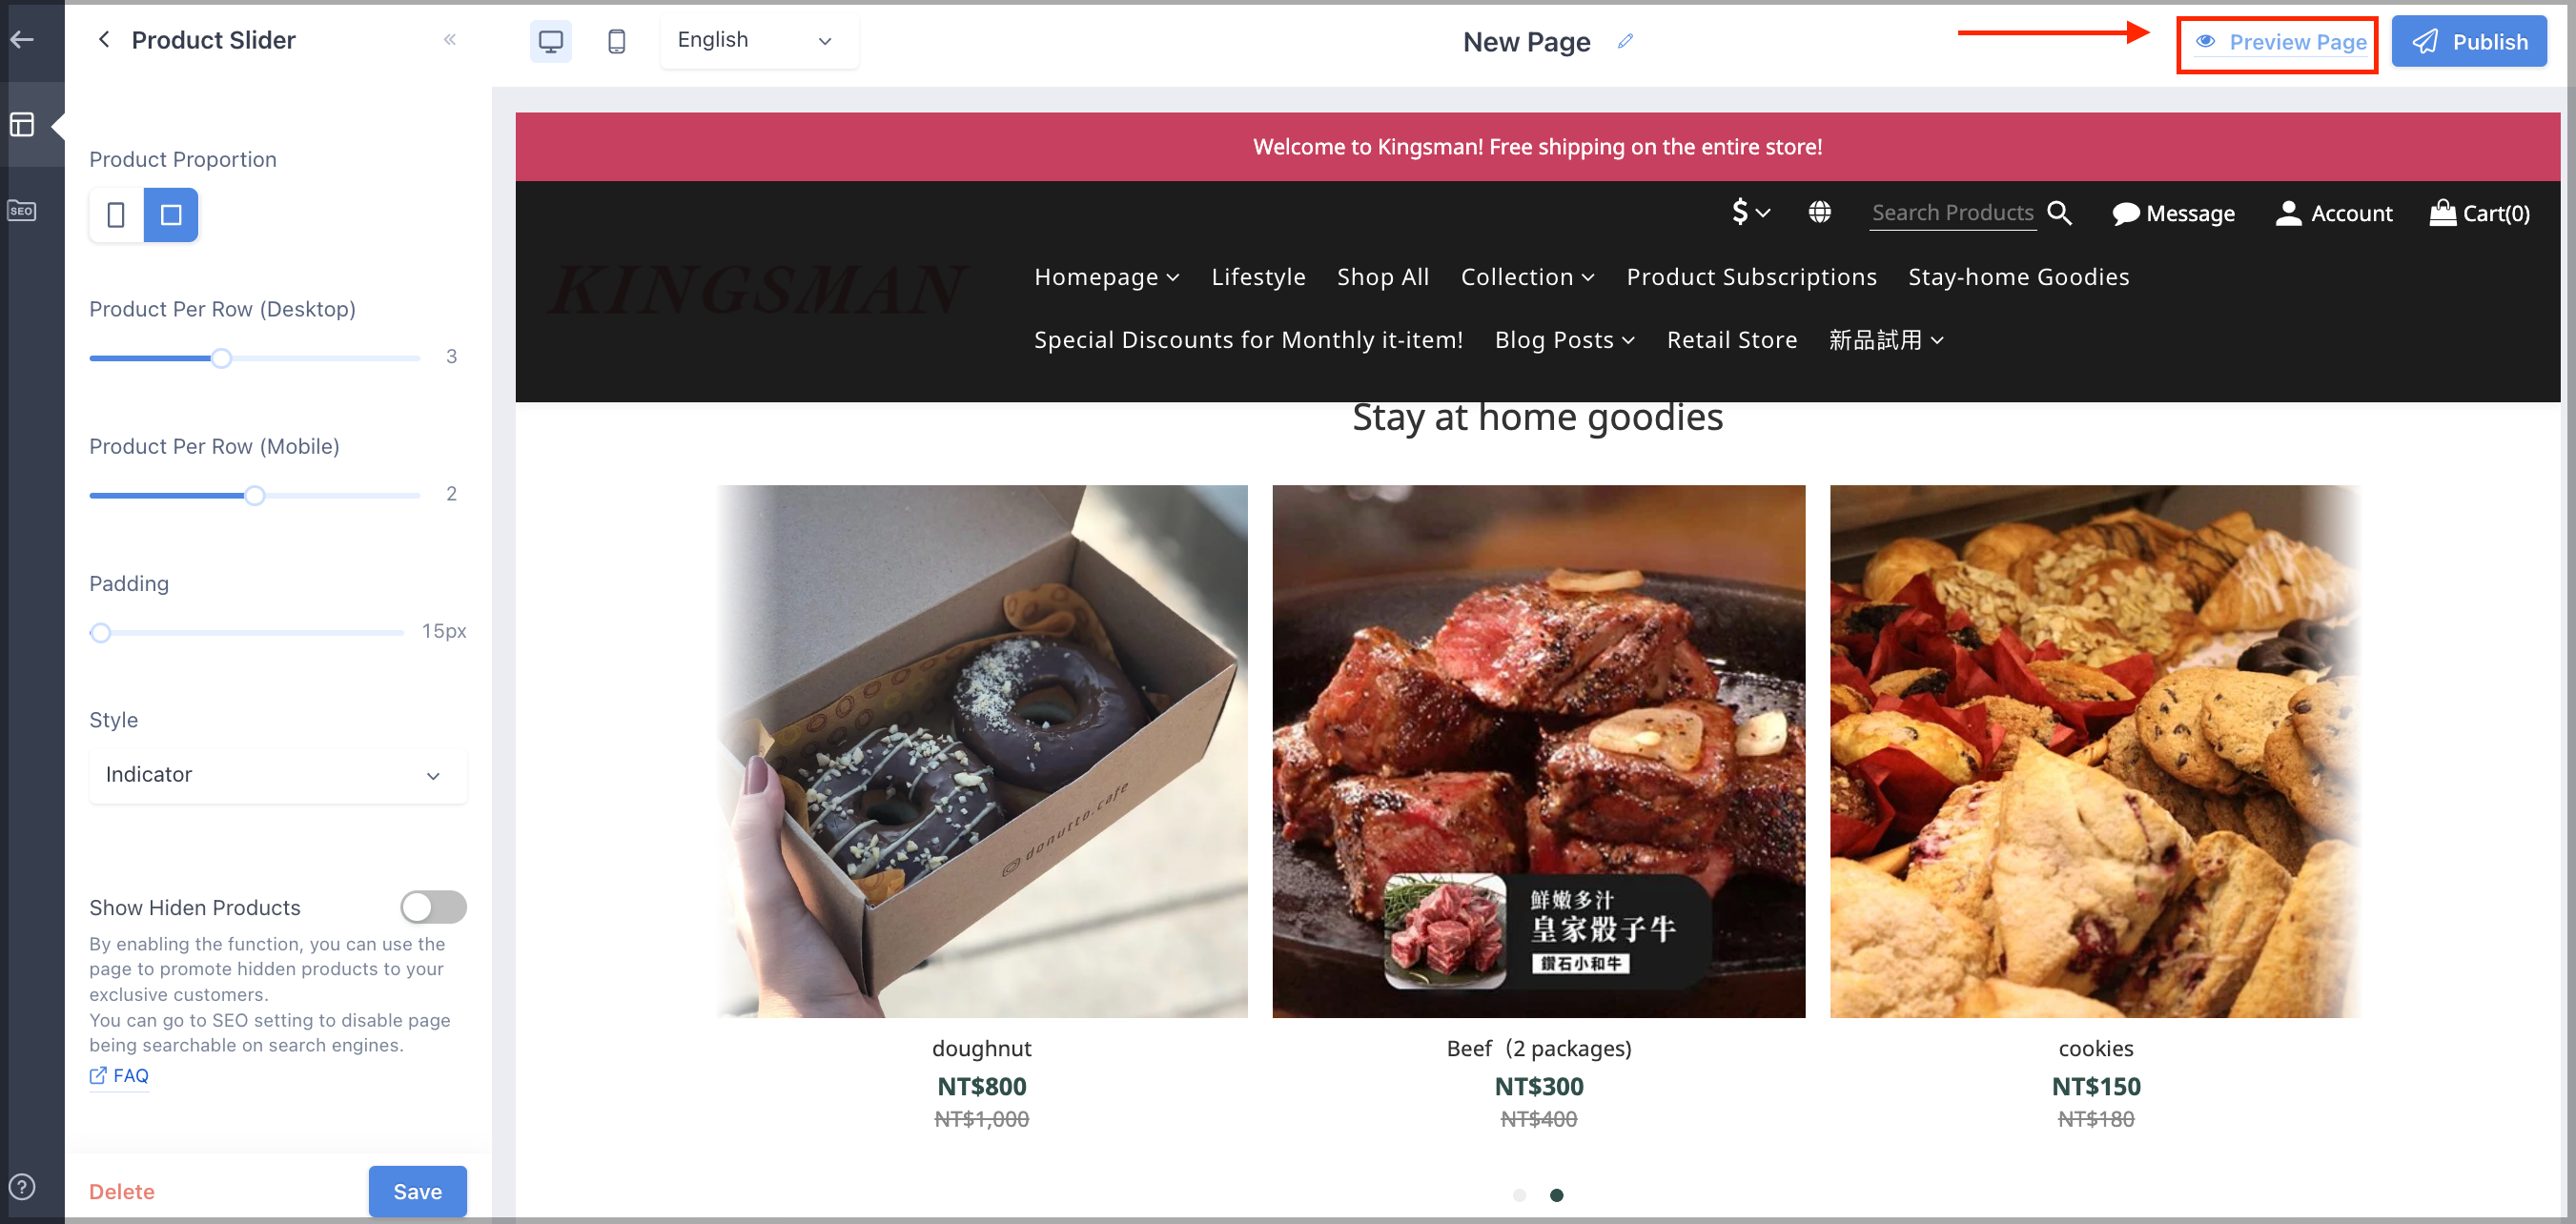
Task: Open the page layout sidebar icon
Action: point(22,124)
